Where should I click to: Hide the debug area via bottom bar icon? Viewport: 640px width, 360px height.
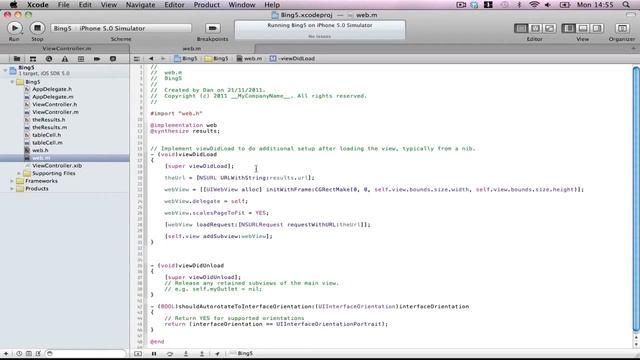[x=138, y=353]
